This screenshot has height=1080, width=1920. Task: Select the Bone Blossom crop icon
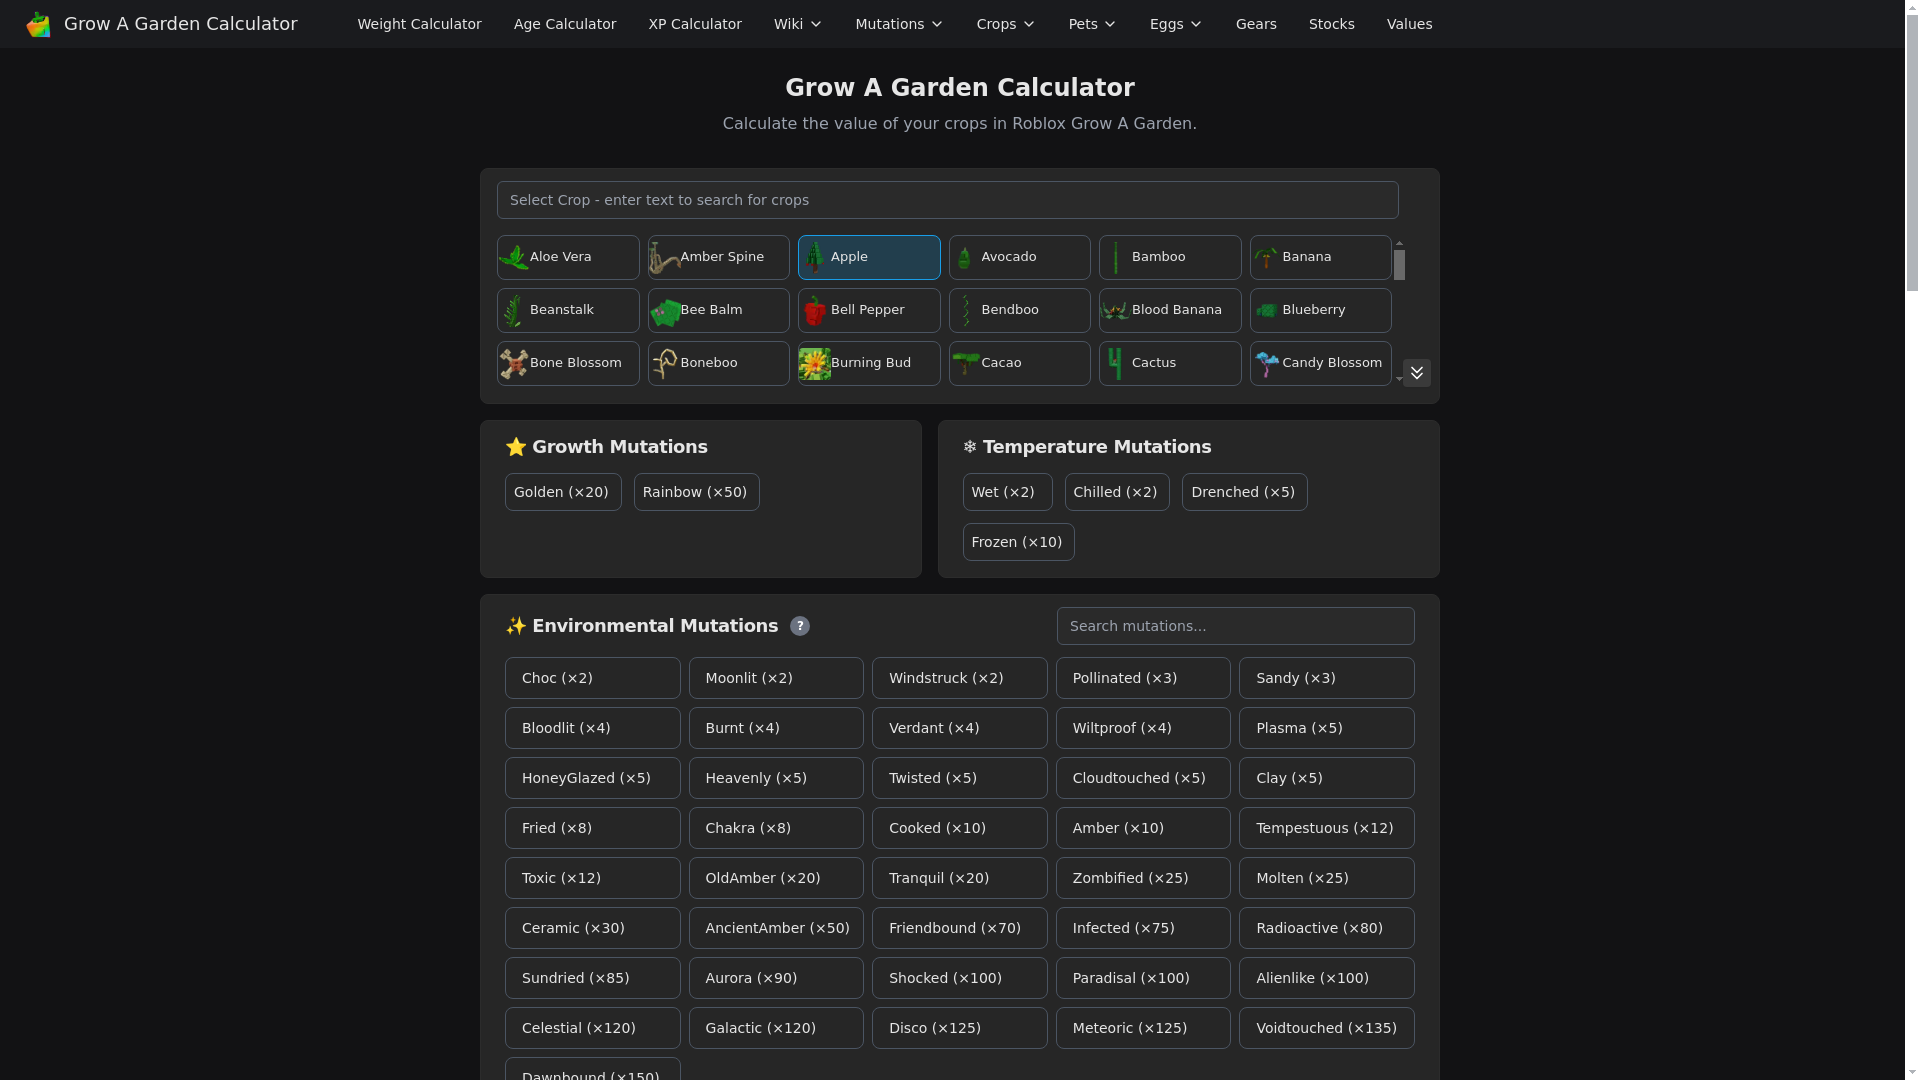point(514,364)
